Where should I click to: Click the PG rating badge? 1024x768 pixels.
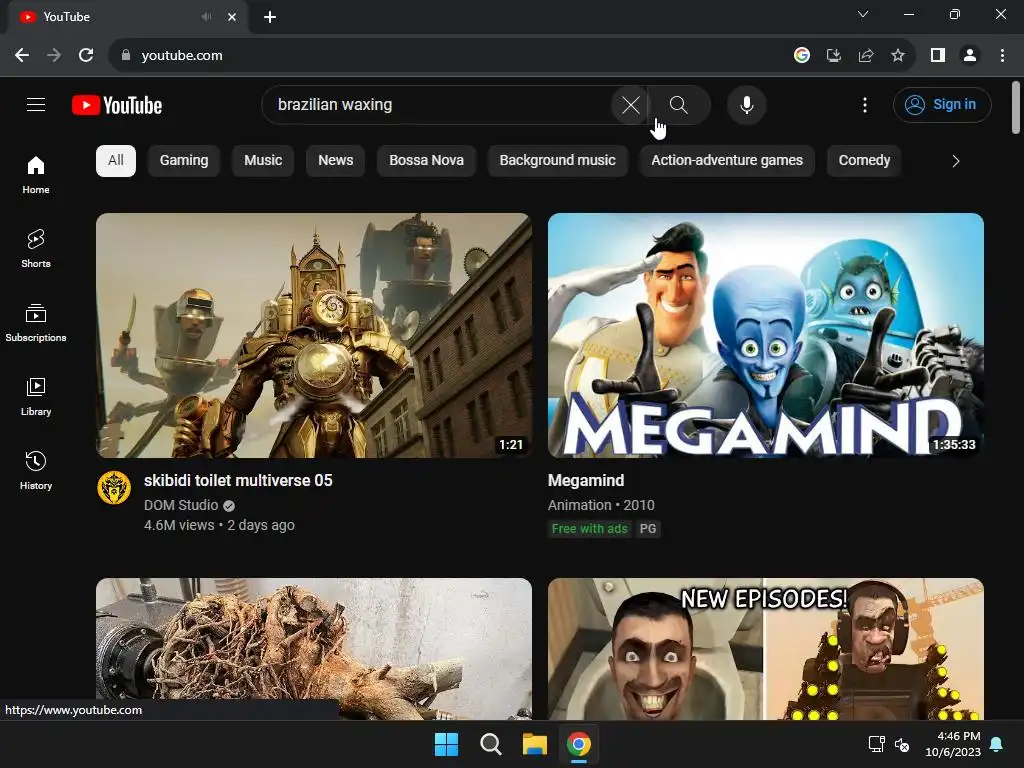point(648,529)
